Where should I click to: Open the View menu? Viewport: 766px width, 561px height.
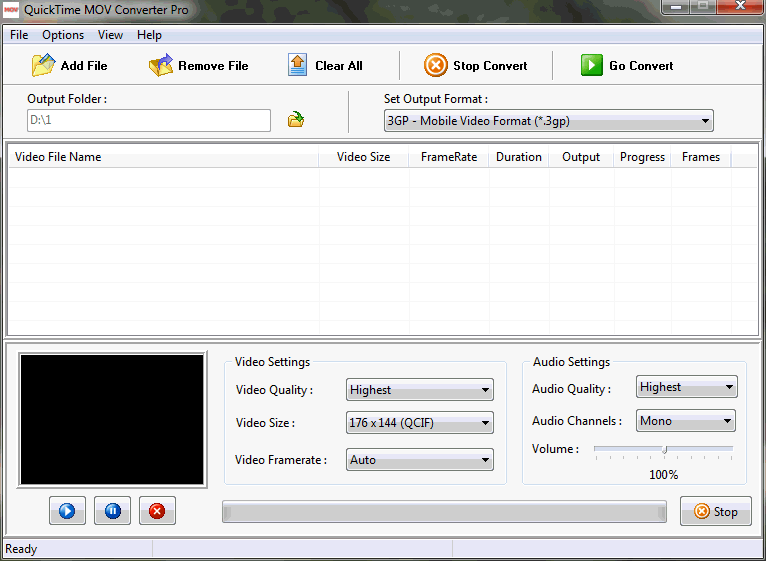[x=110, y=35]
